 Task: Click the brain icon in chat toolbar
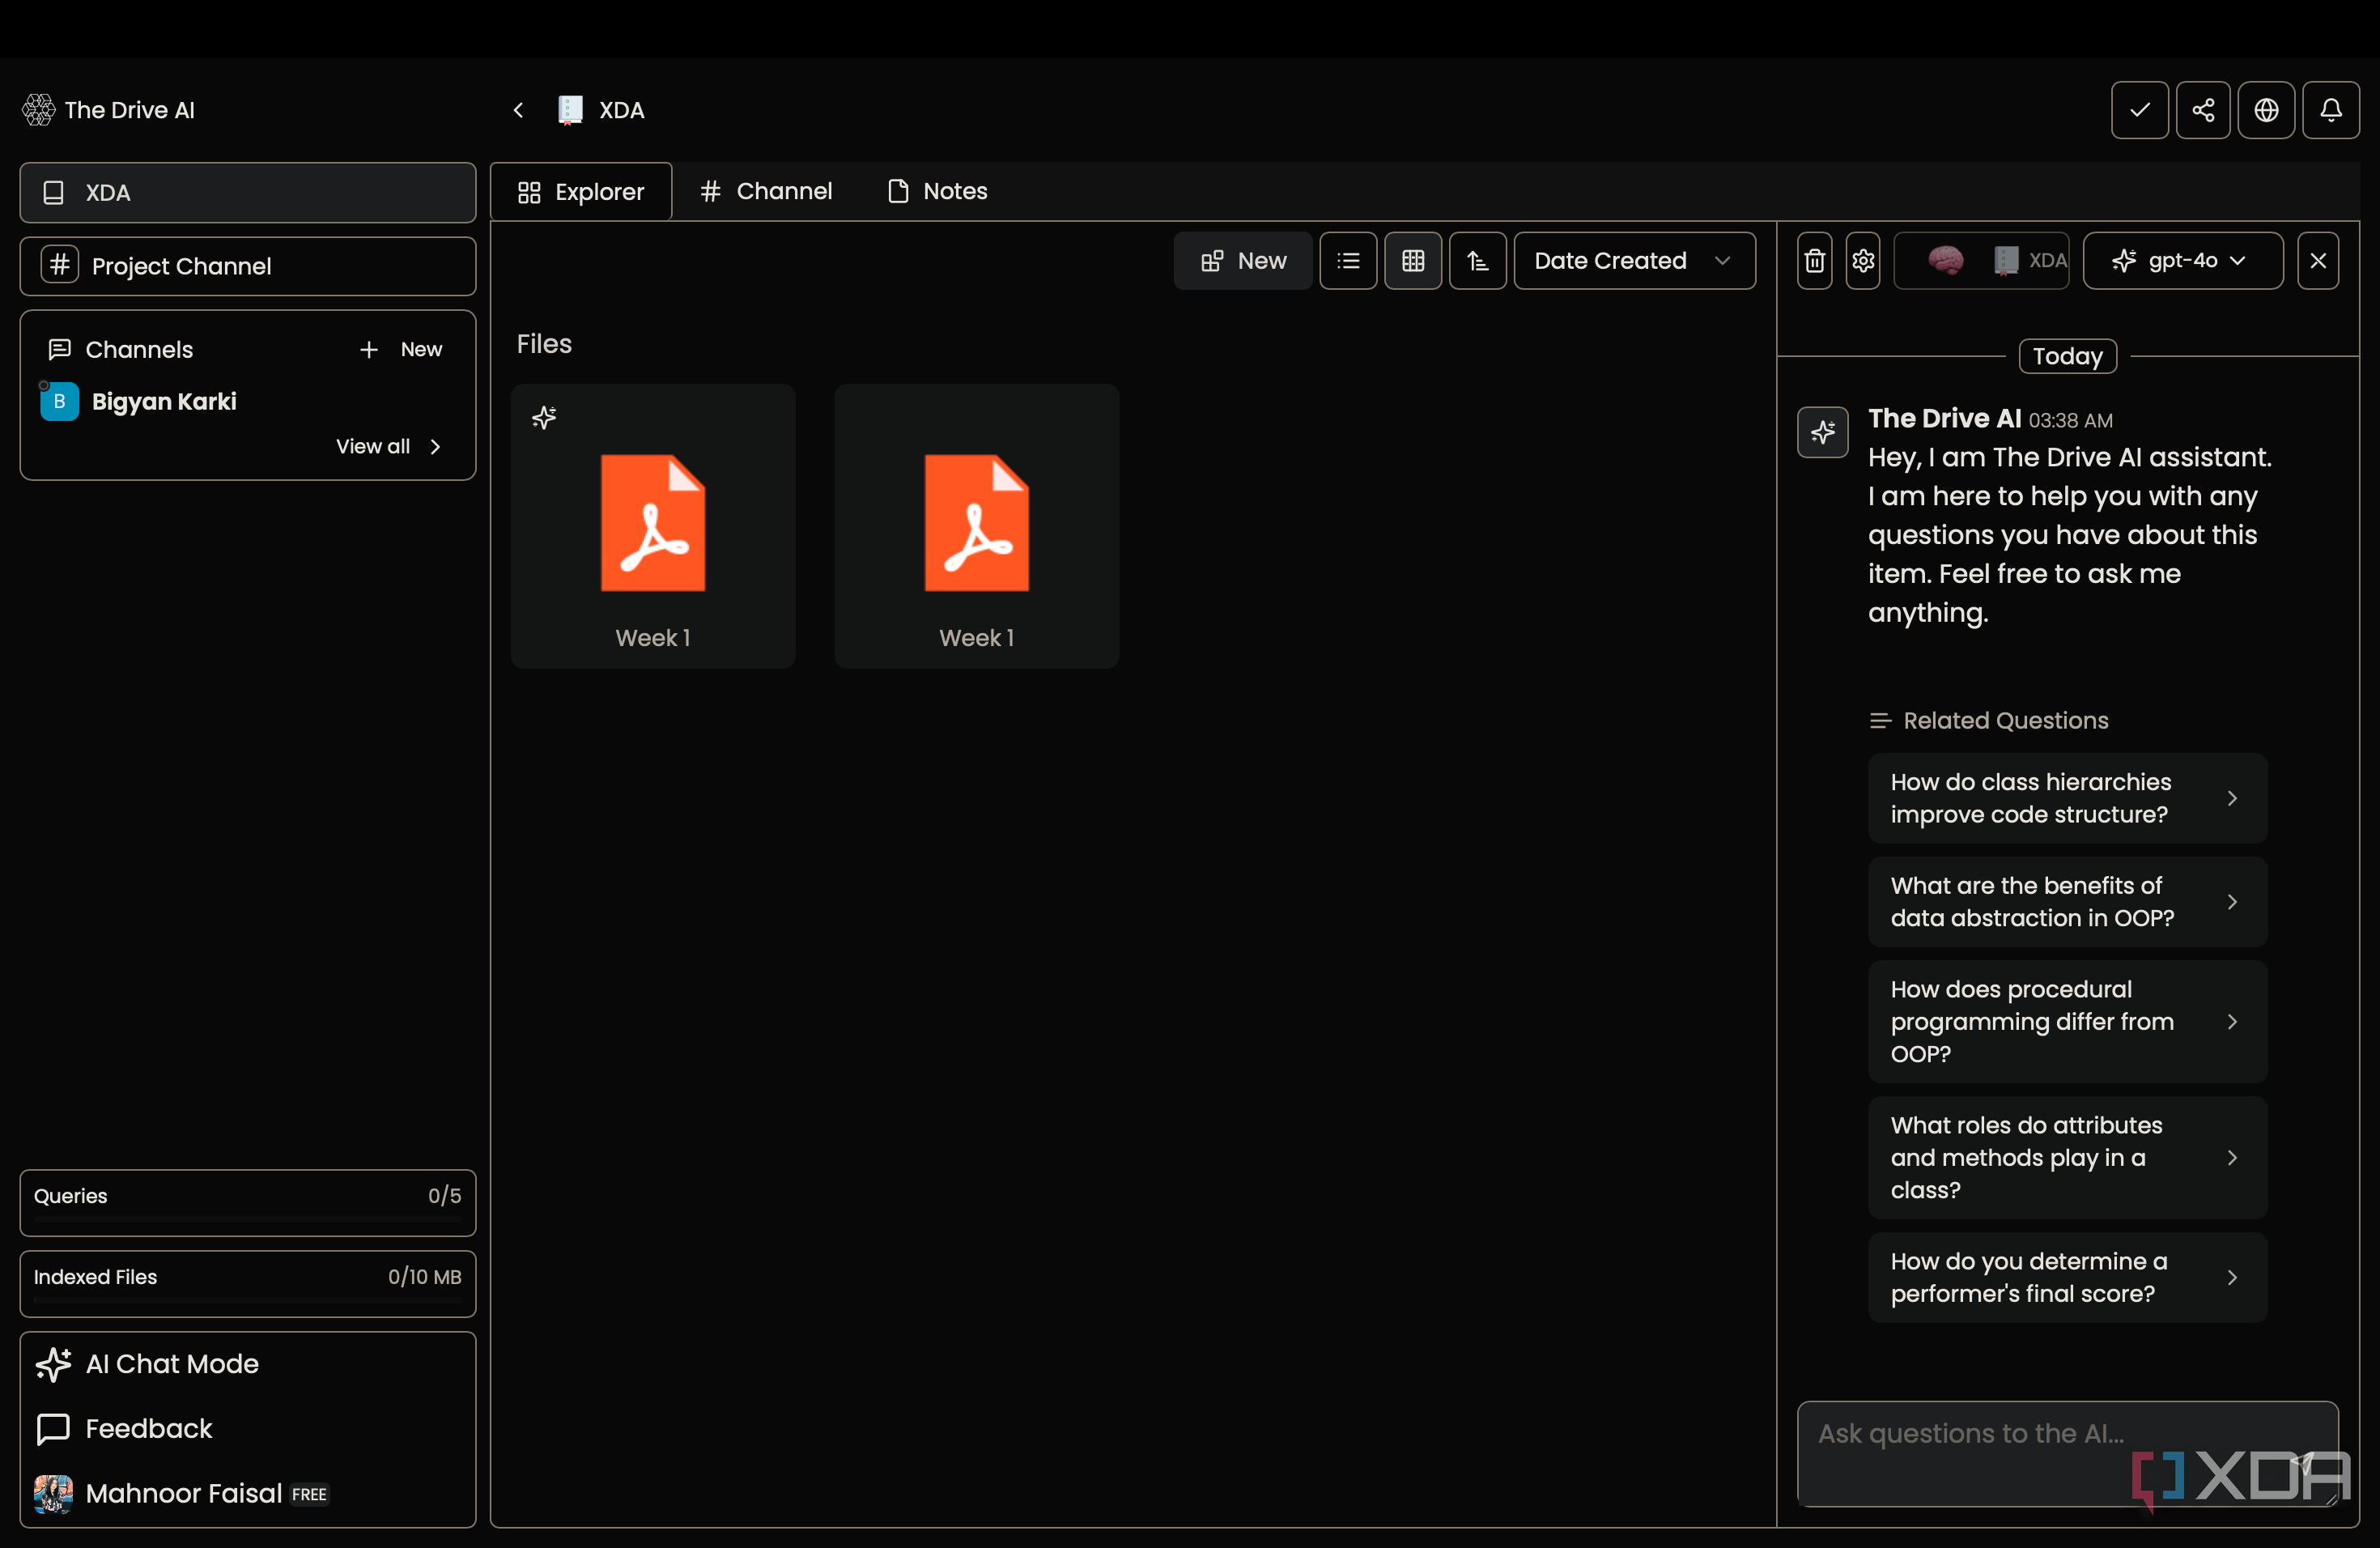tap(1945, 261)
